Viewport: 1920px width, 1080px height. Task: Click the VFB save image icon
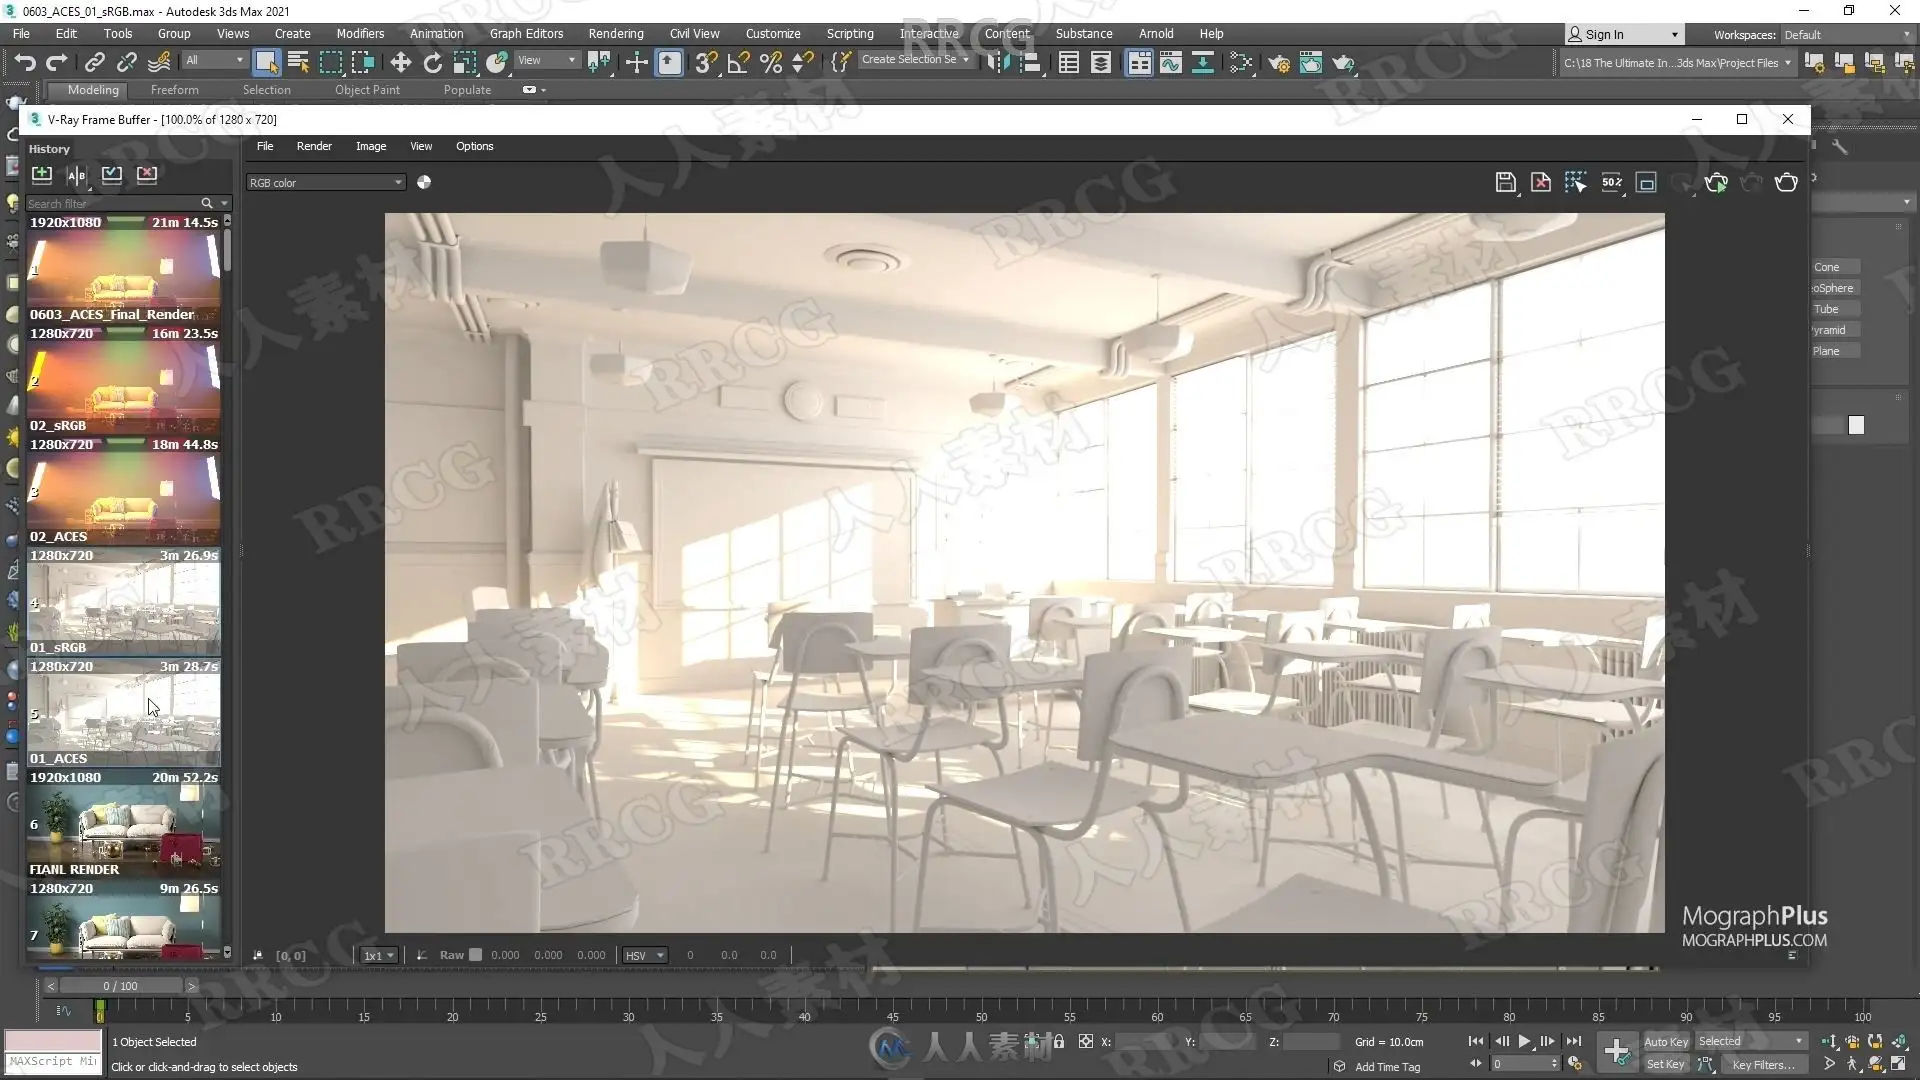(1505, 182)
